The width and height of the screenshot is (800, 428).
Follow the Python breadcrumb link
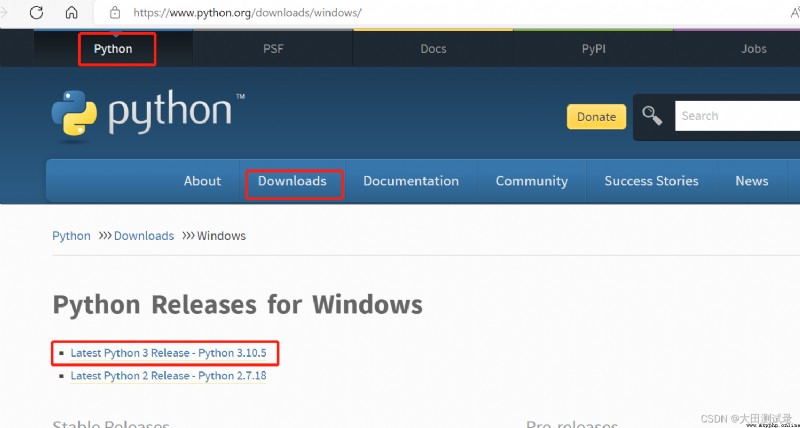pyautogui.click(x=71, y=236)
